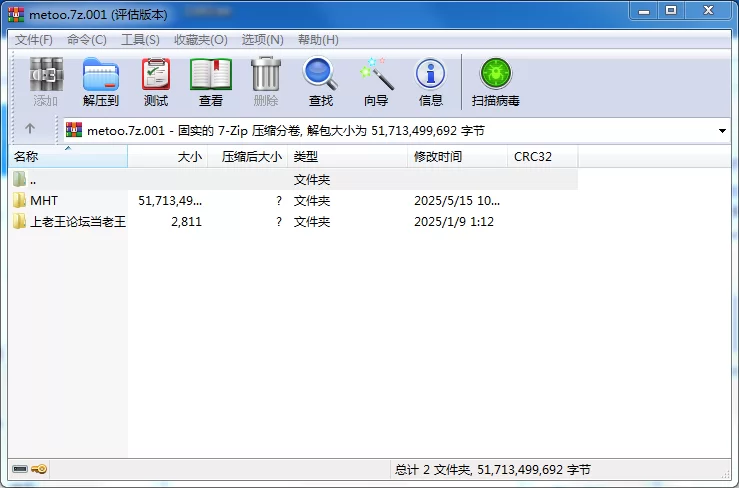The height and width of the screenshot is (488, 739).
Task: Go up one folder level arrow
Action: 30,128
